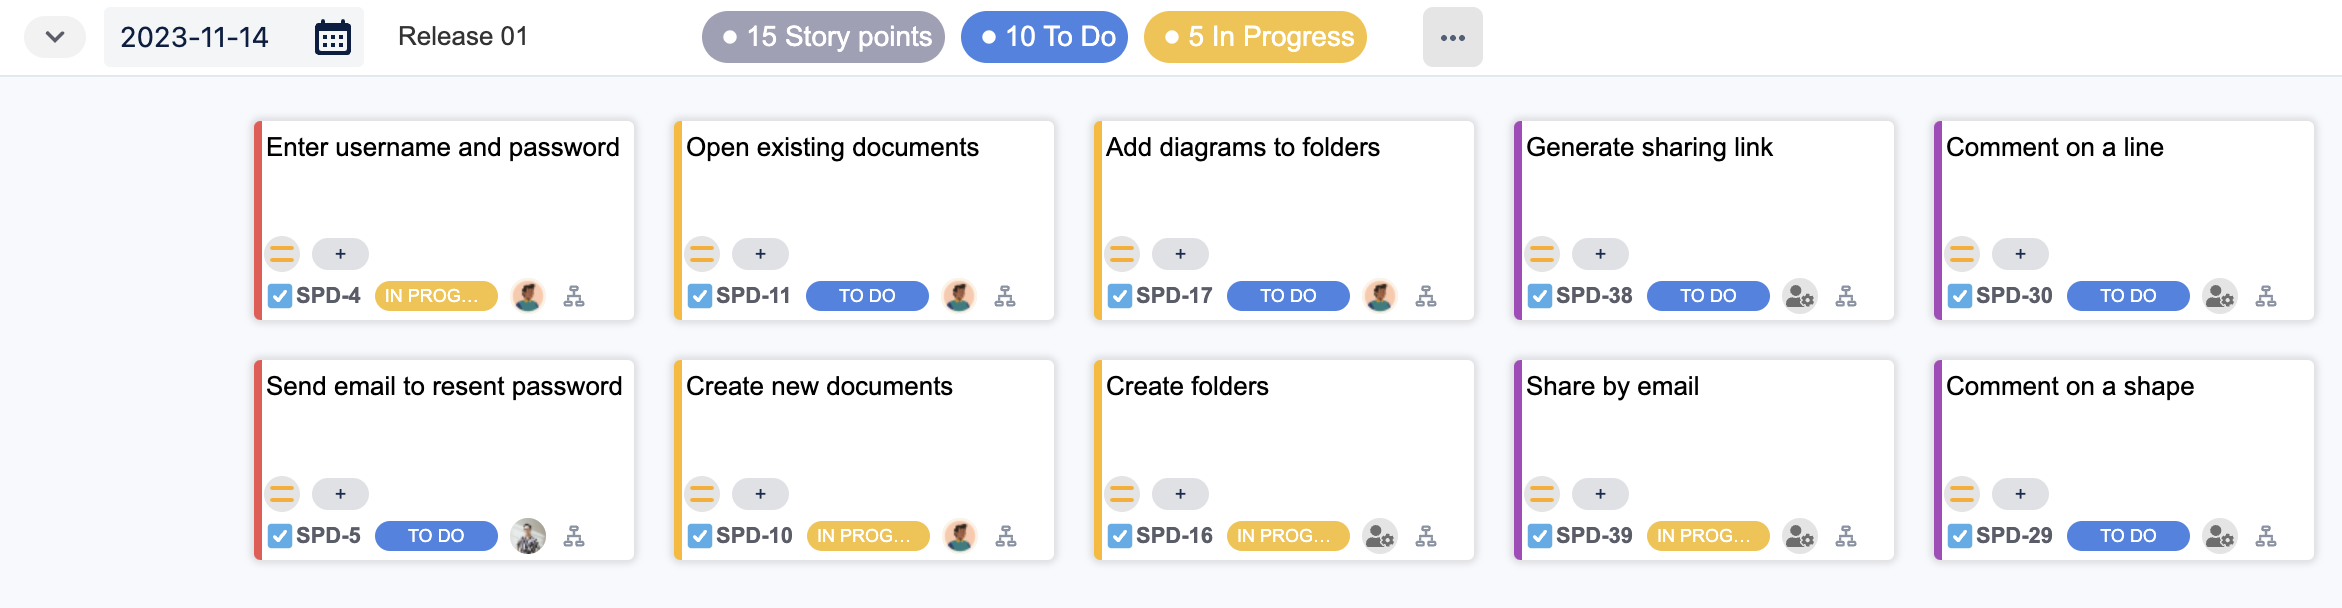Toggle the SPD-17 task checkbox
2342x608 pixels.
[x=1120, y=296]
